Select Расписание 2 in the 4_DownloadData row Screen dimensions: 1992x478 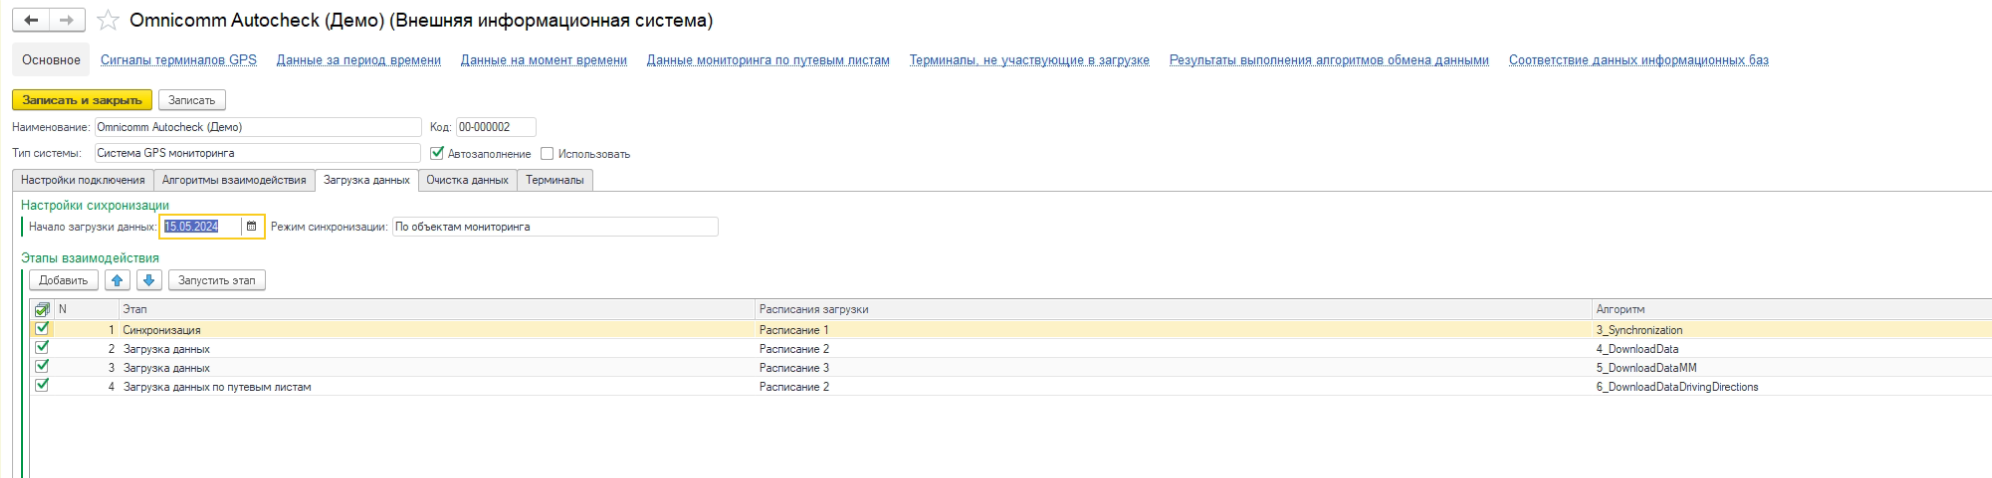click(x=1173, y=348)
